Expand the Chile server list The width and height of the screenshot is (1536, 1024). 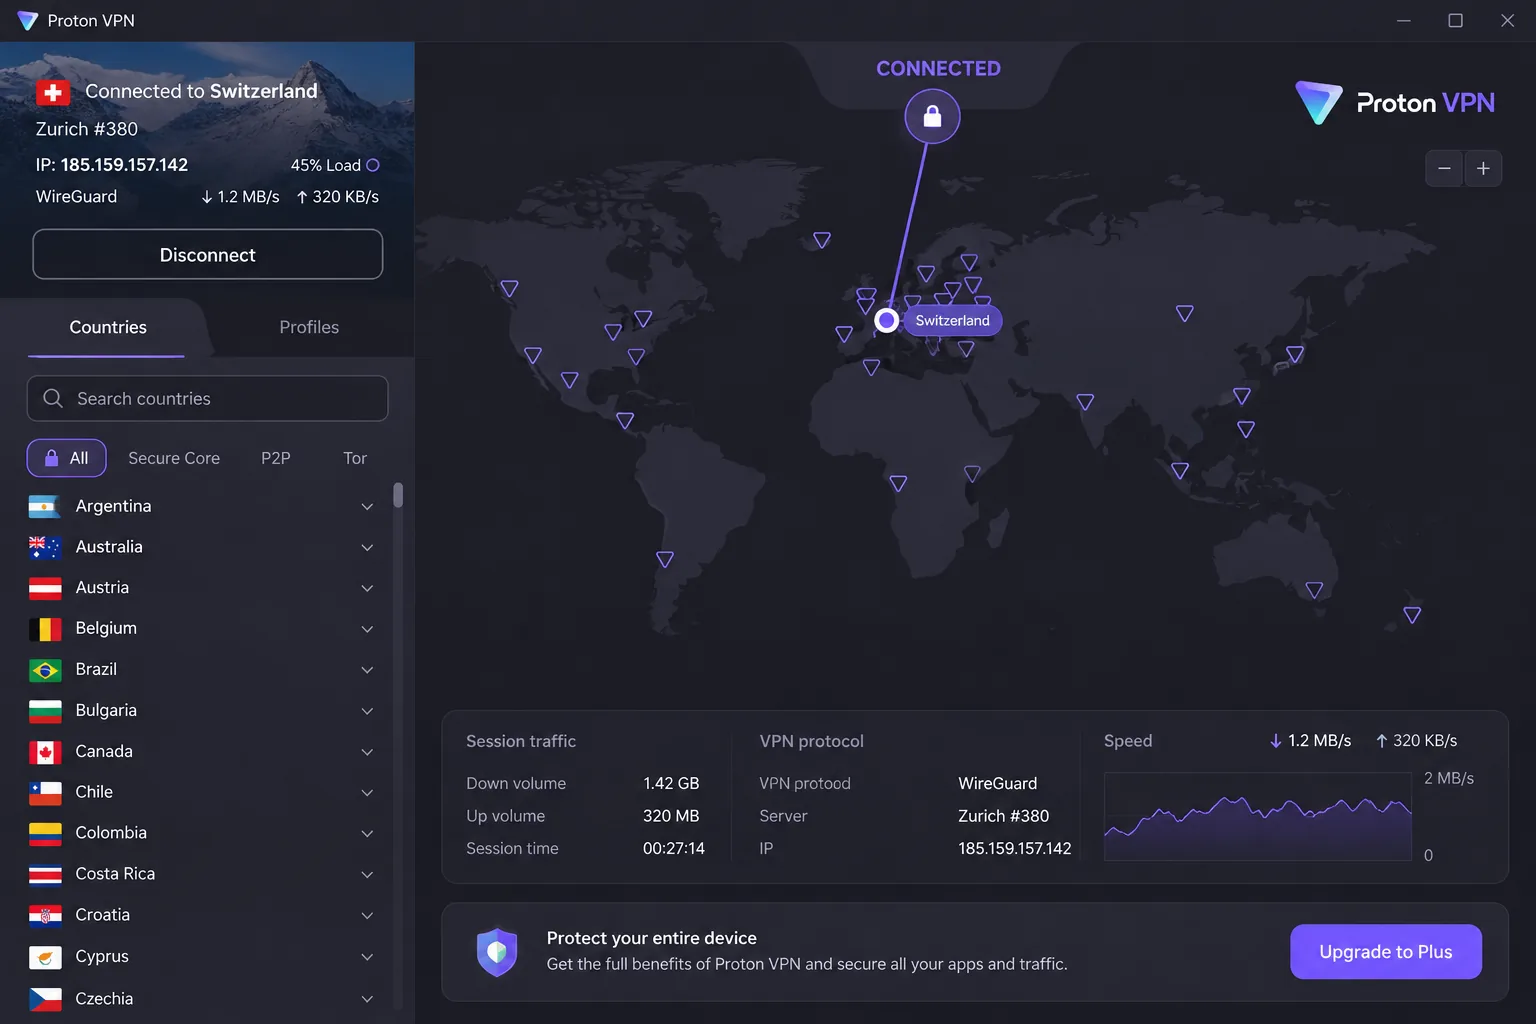[367, 793]
